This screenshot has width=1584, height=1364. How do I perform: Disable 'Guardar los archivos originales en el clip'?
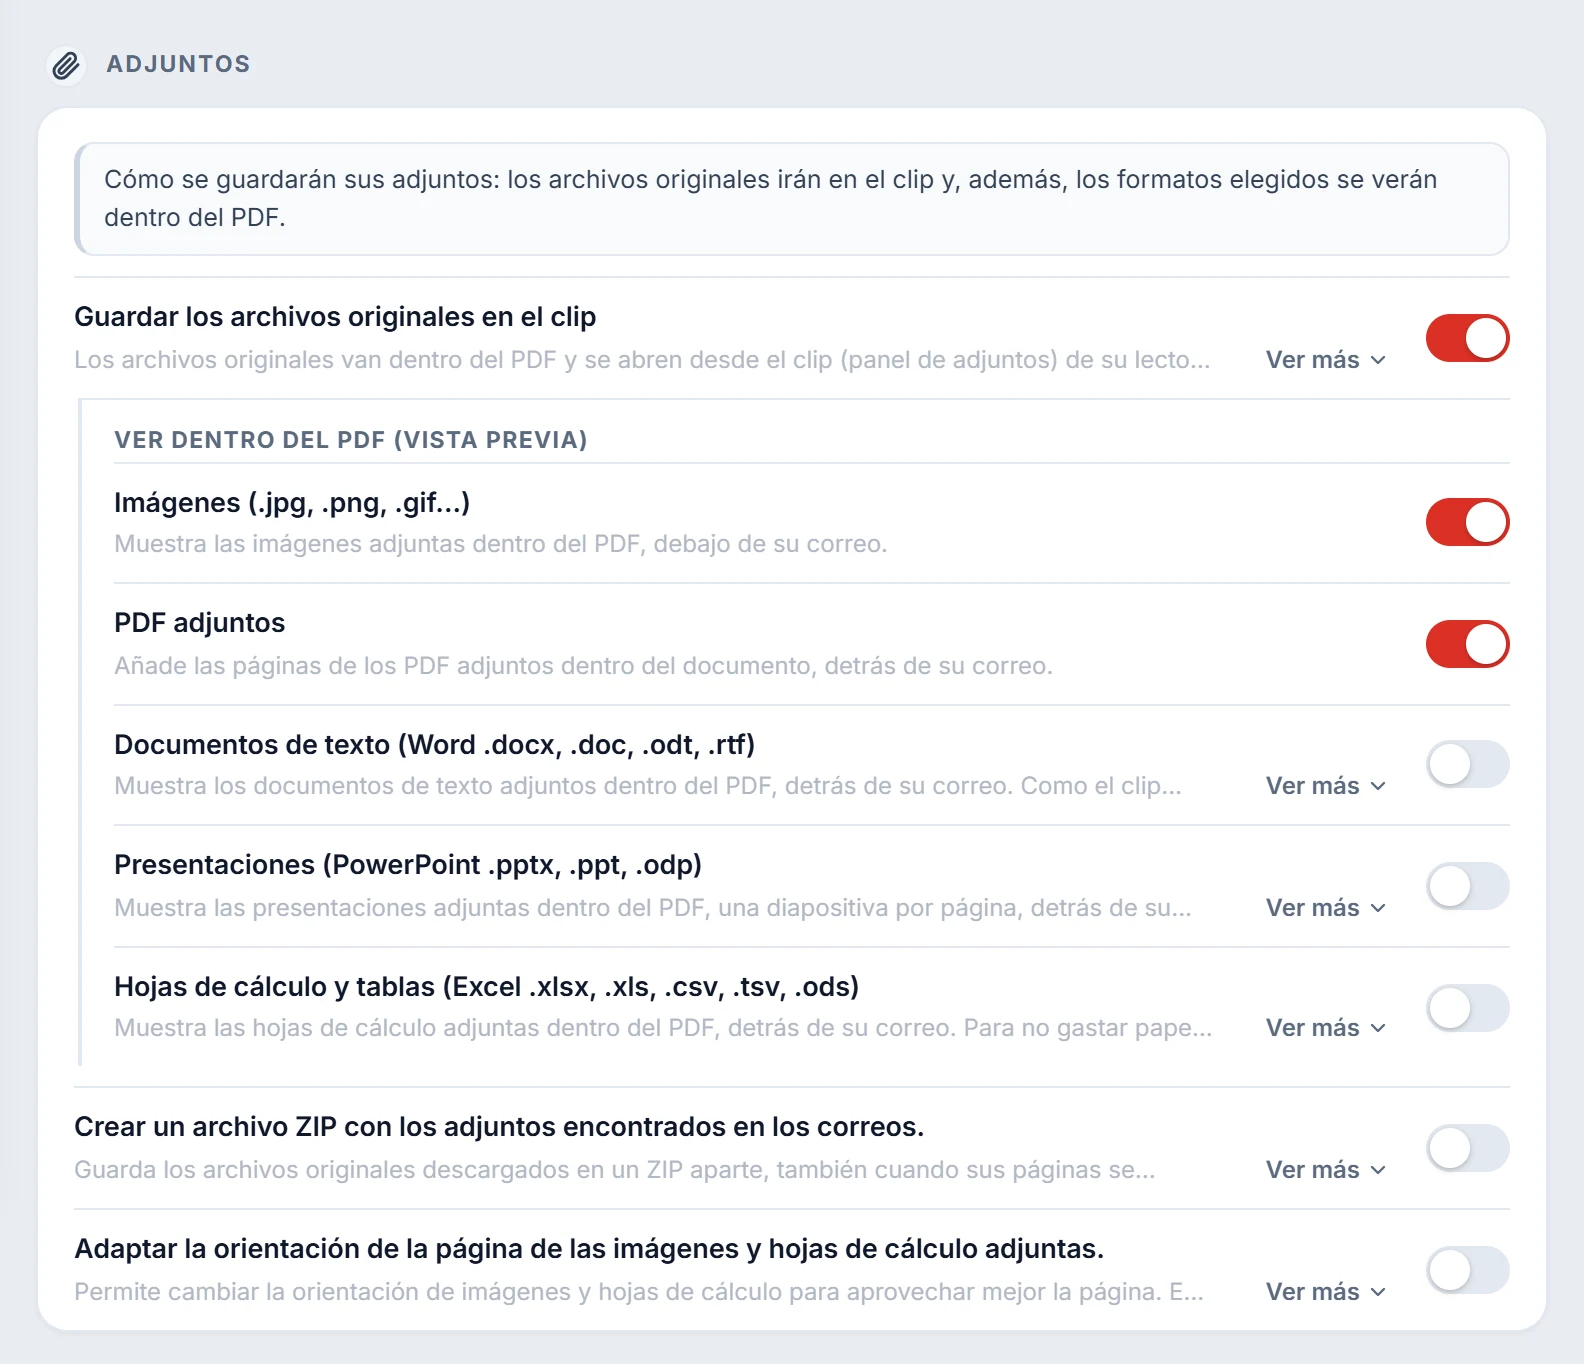tap(1467, 338)
